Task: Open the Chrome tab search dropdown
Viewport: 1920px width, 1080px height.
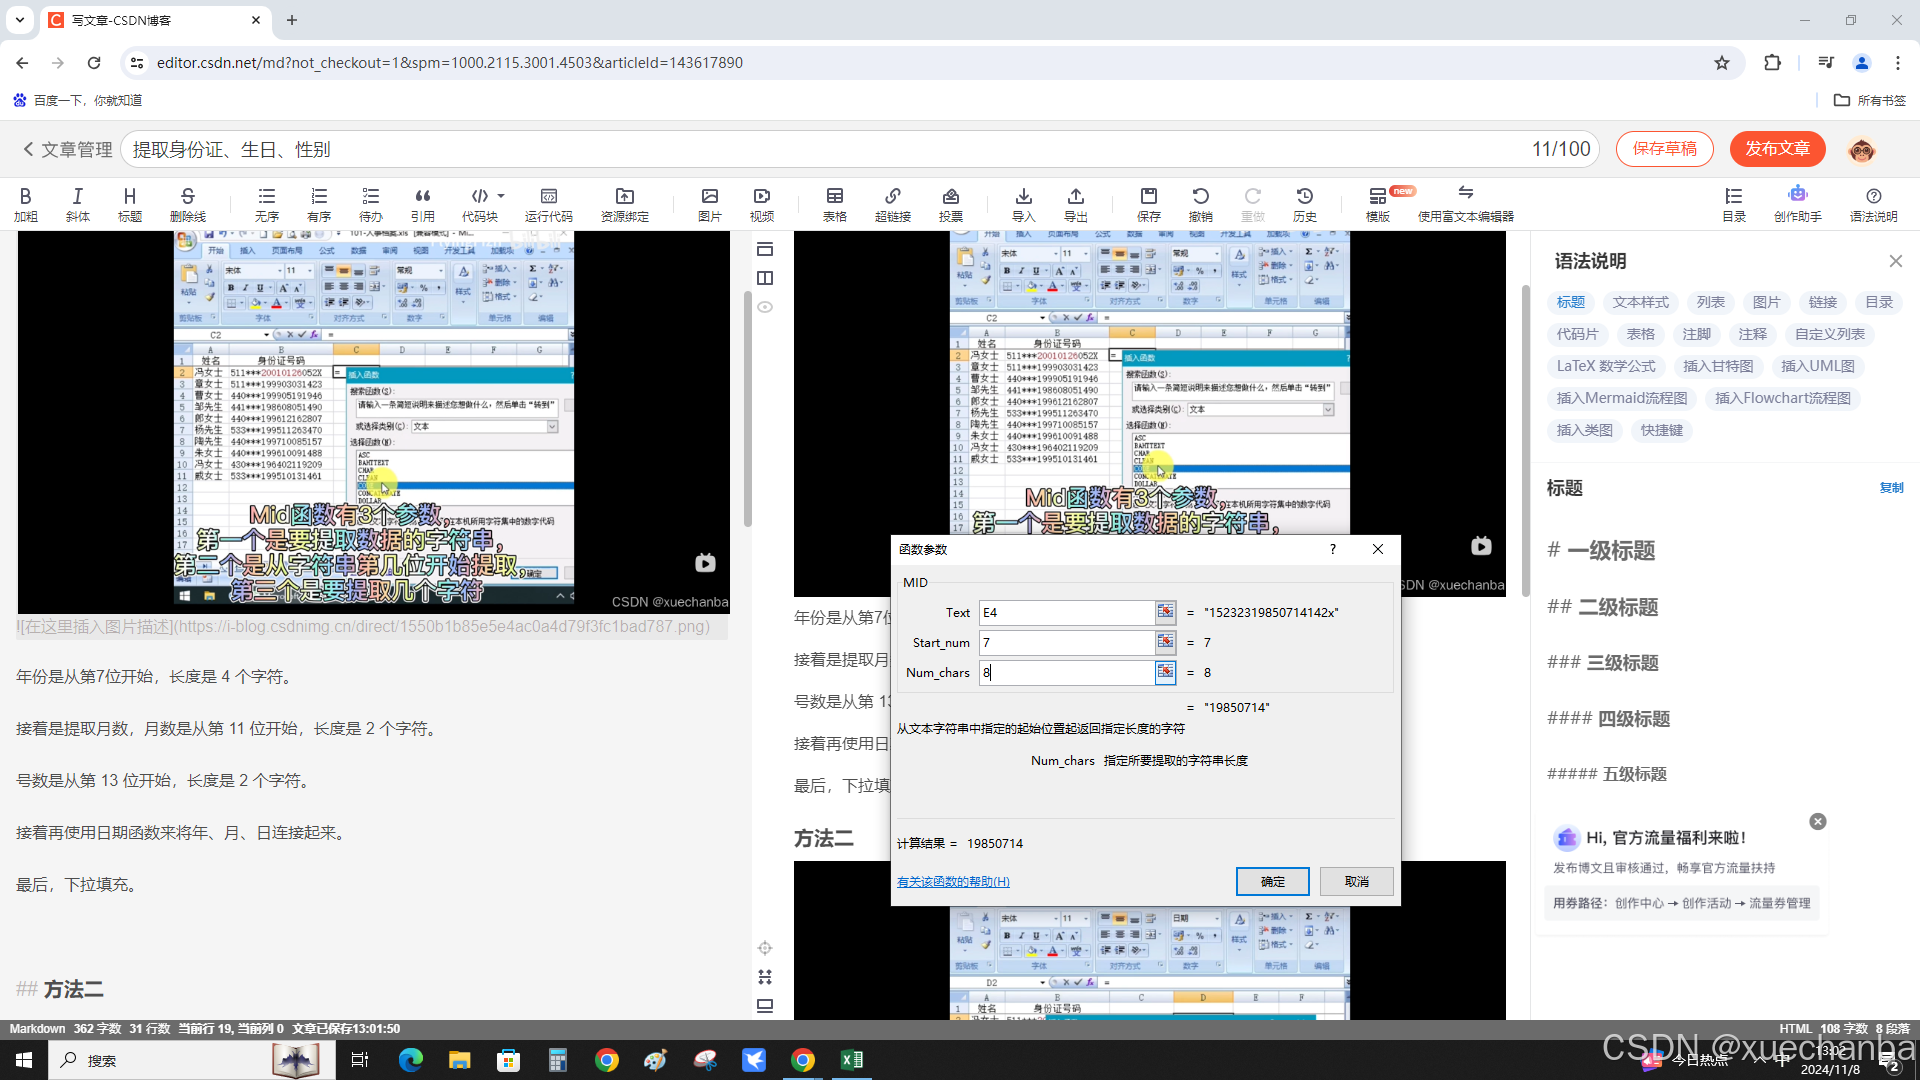Action: (19, 20)
